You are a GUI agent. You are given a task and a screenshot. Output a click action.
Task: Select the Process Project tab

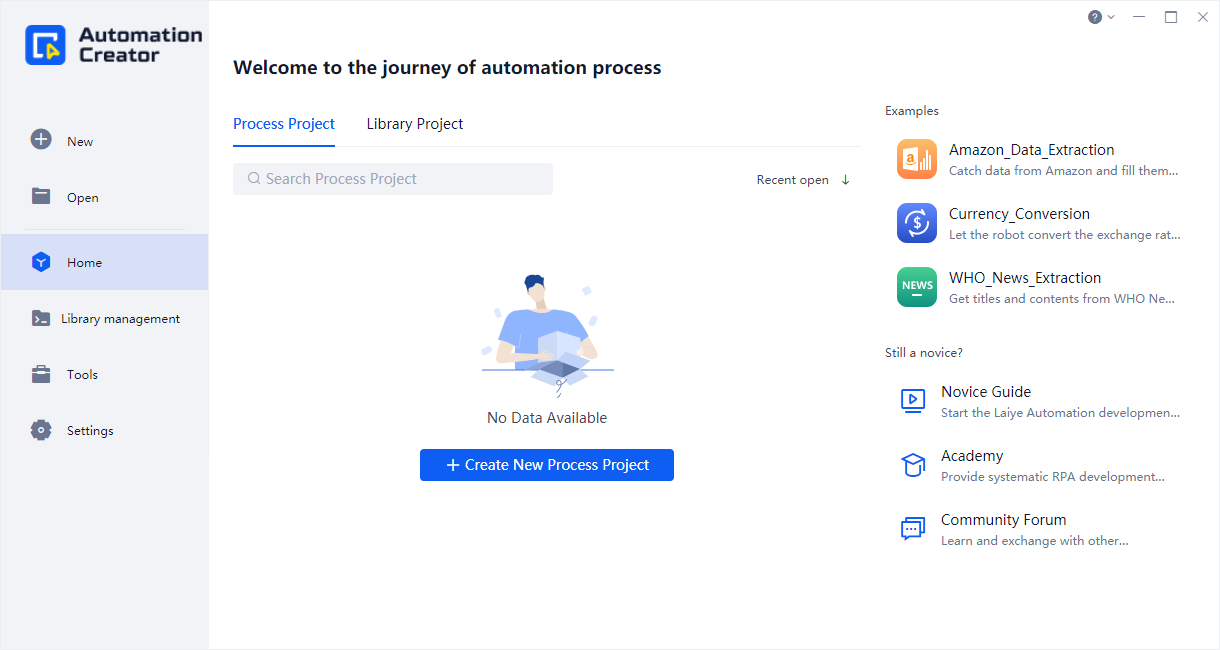click(x=284, y=124)
